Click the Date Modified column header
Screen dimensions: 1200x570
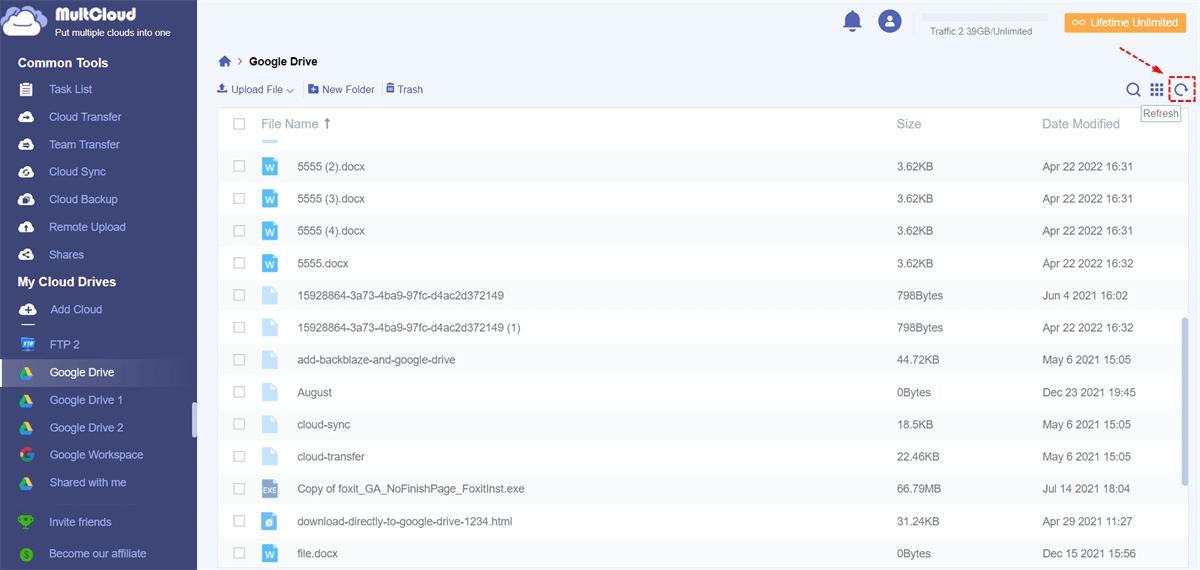click(x=1081, y=124)
